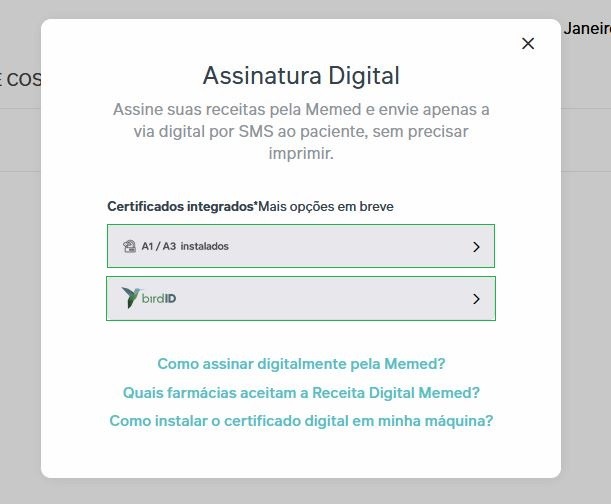Click the 'Janeiro' text behind the dialog
Image resolution: width=611 pixels, height=504 pixels.
tap(586, 28)
